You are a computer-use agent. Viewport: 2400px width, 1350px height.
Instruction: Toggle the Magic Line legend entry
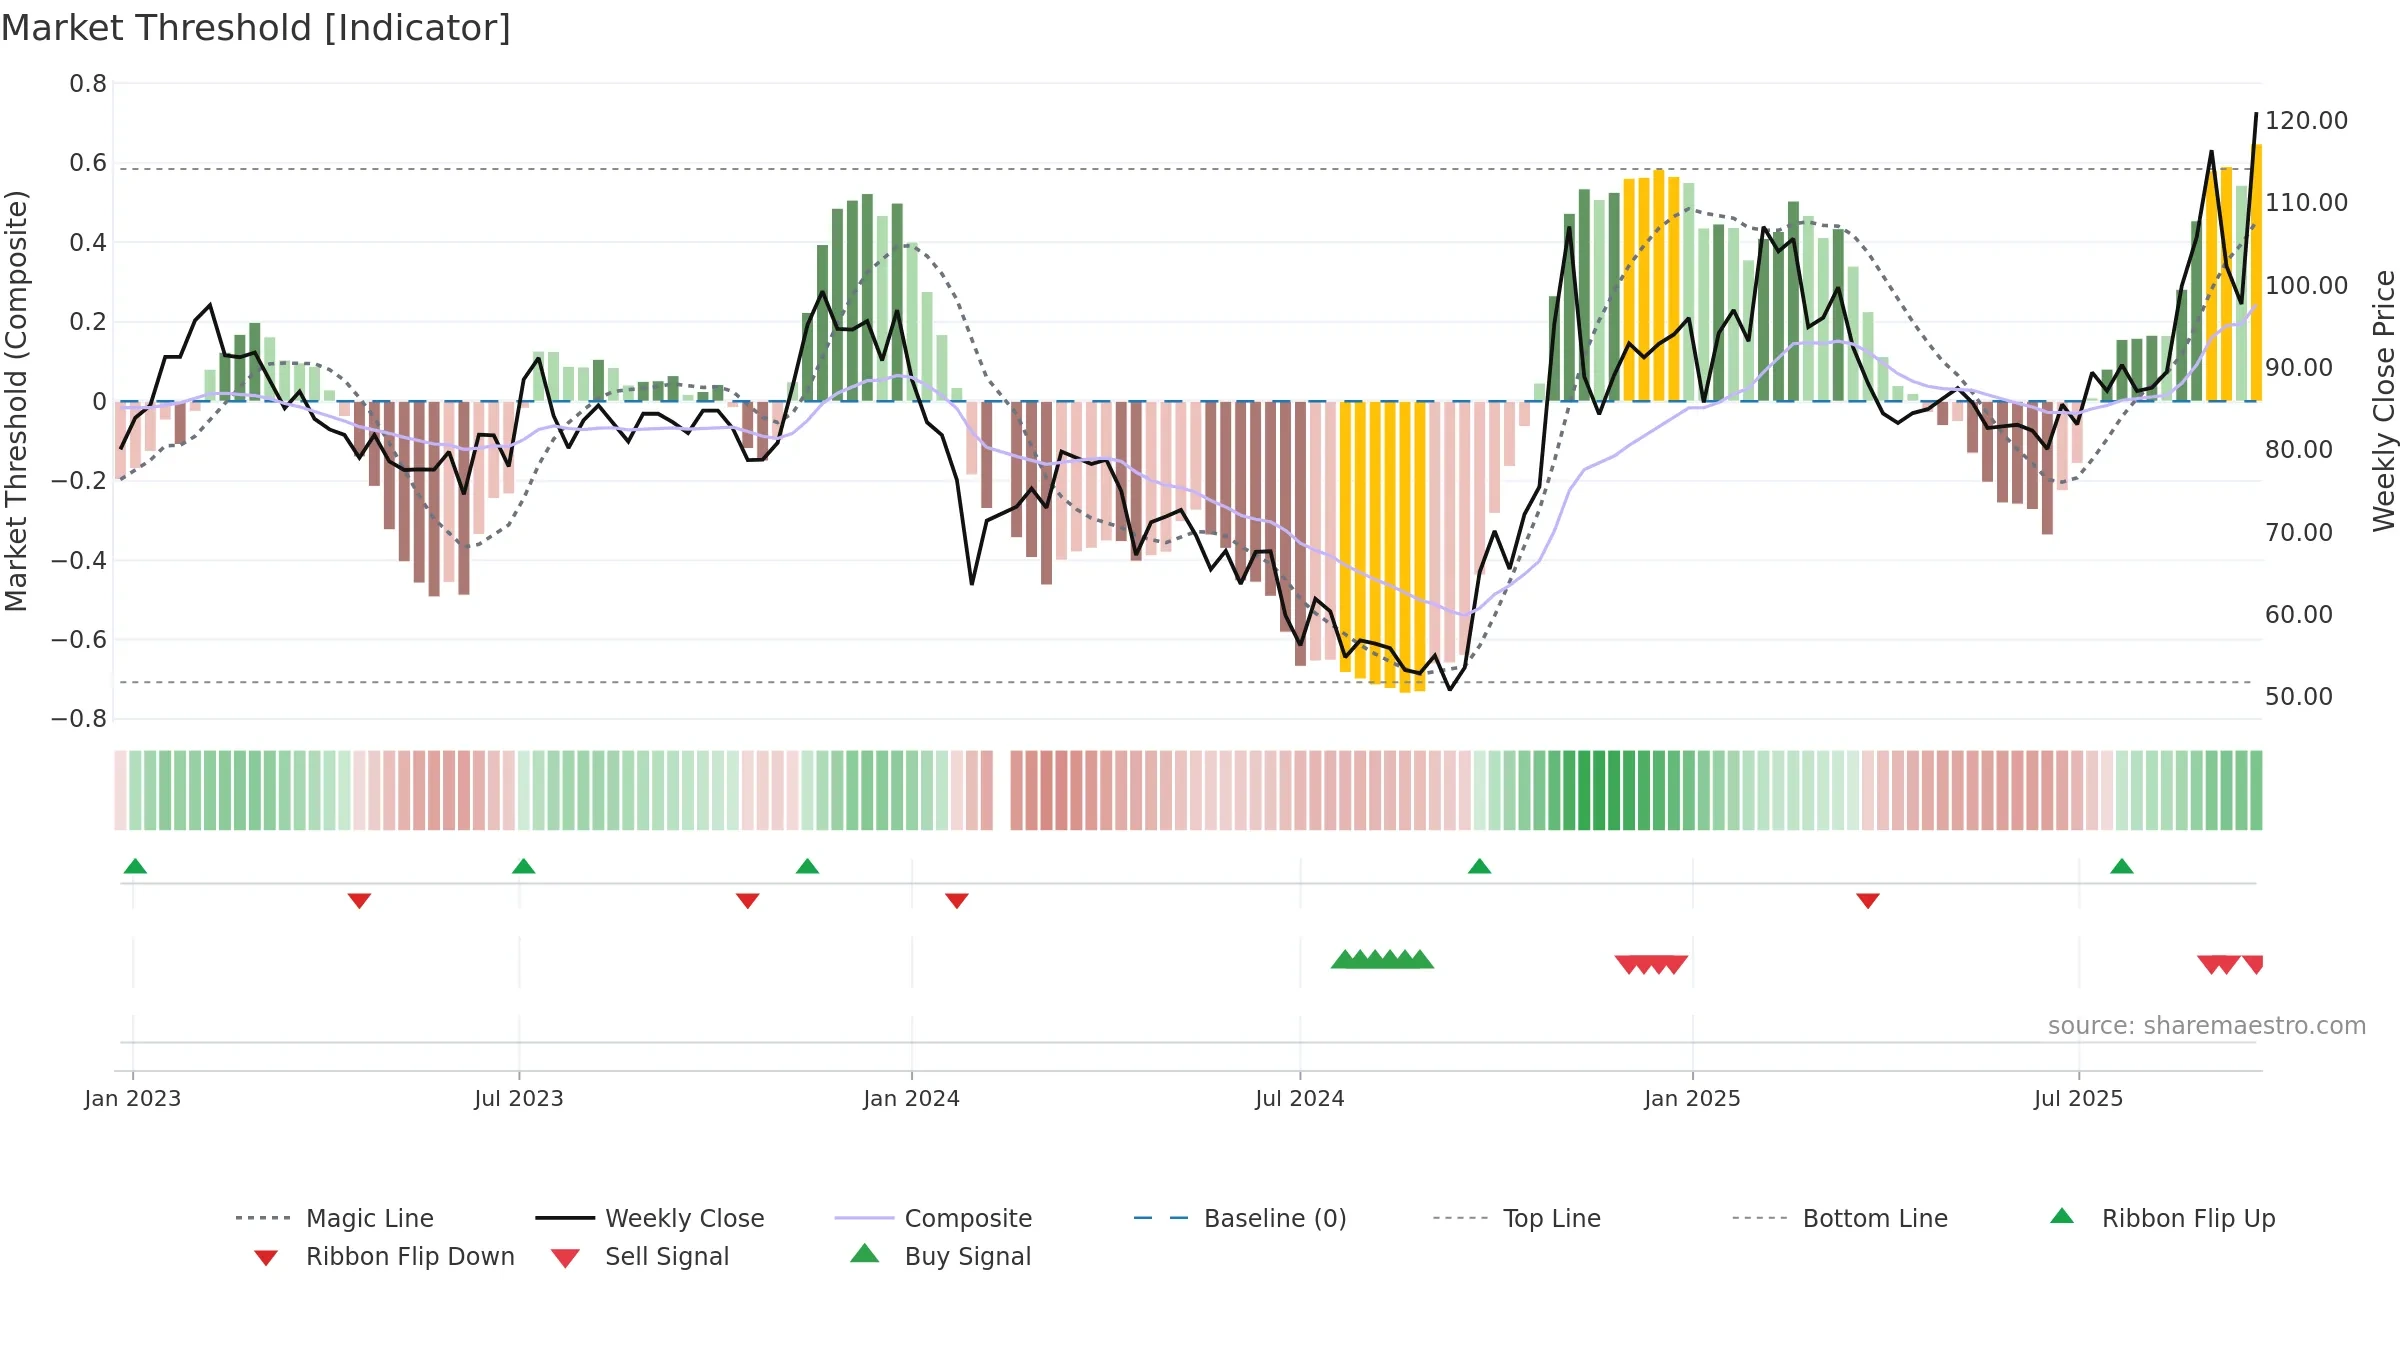(335, 1218)
